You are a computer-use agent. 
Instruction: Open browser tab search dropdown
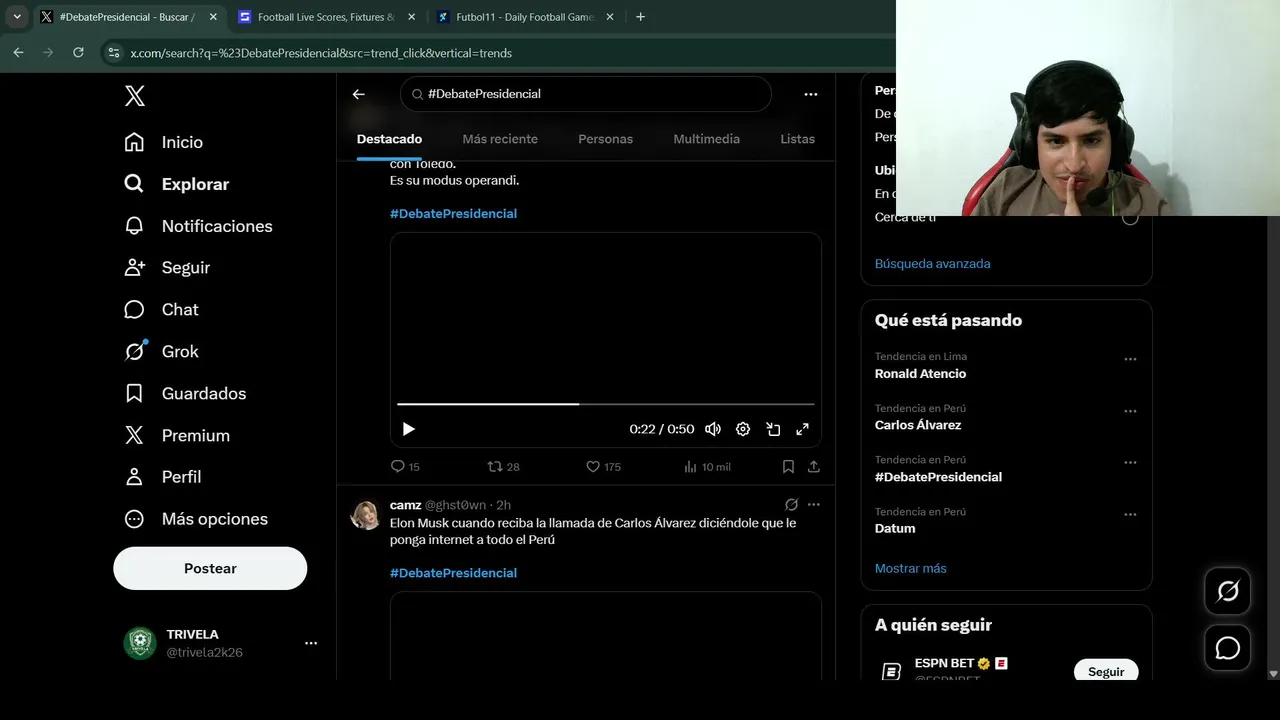click(x=17, y=17)
